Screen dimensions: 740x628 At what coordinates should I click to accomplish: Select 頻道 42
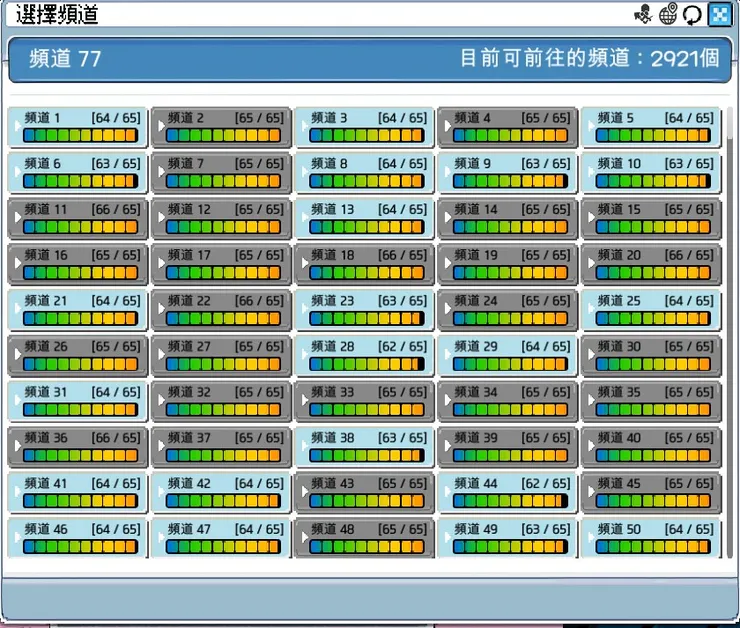[x=221, y=493]
